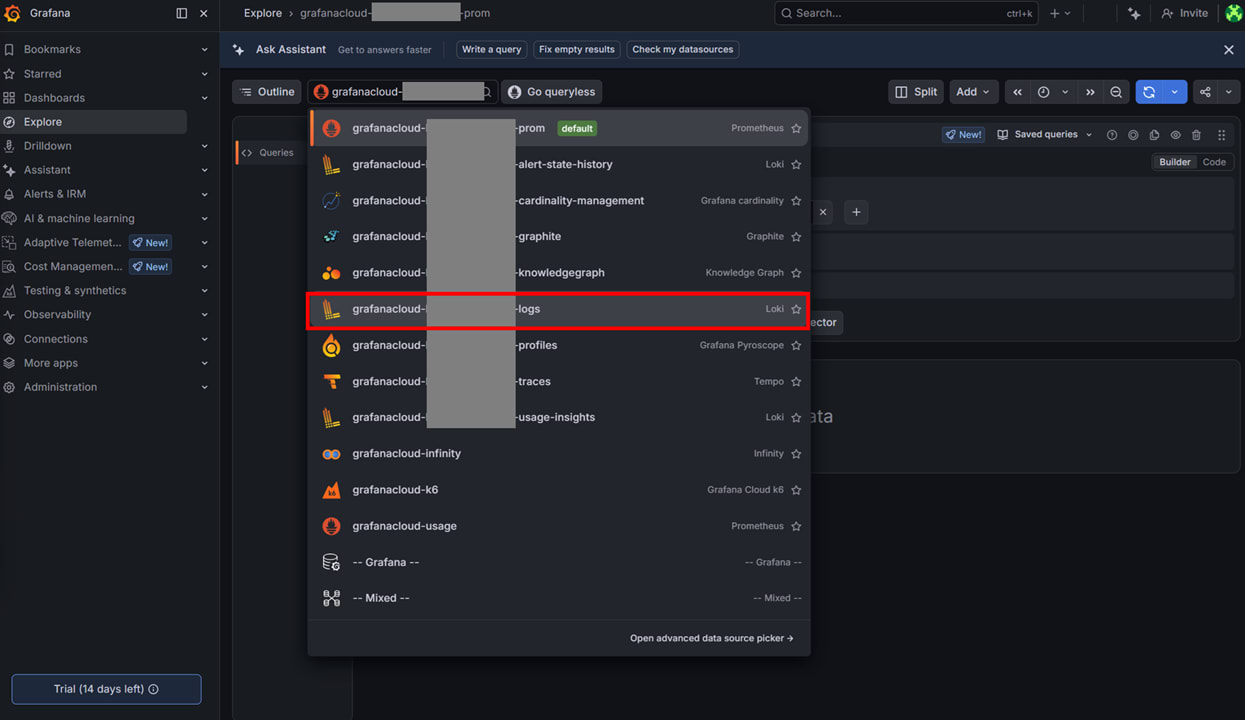Open Drilldown in sidebar

[x=47, y=146]
